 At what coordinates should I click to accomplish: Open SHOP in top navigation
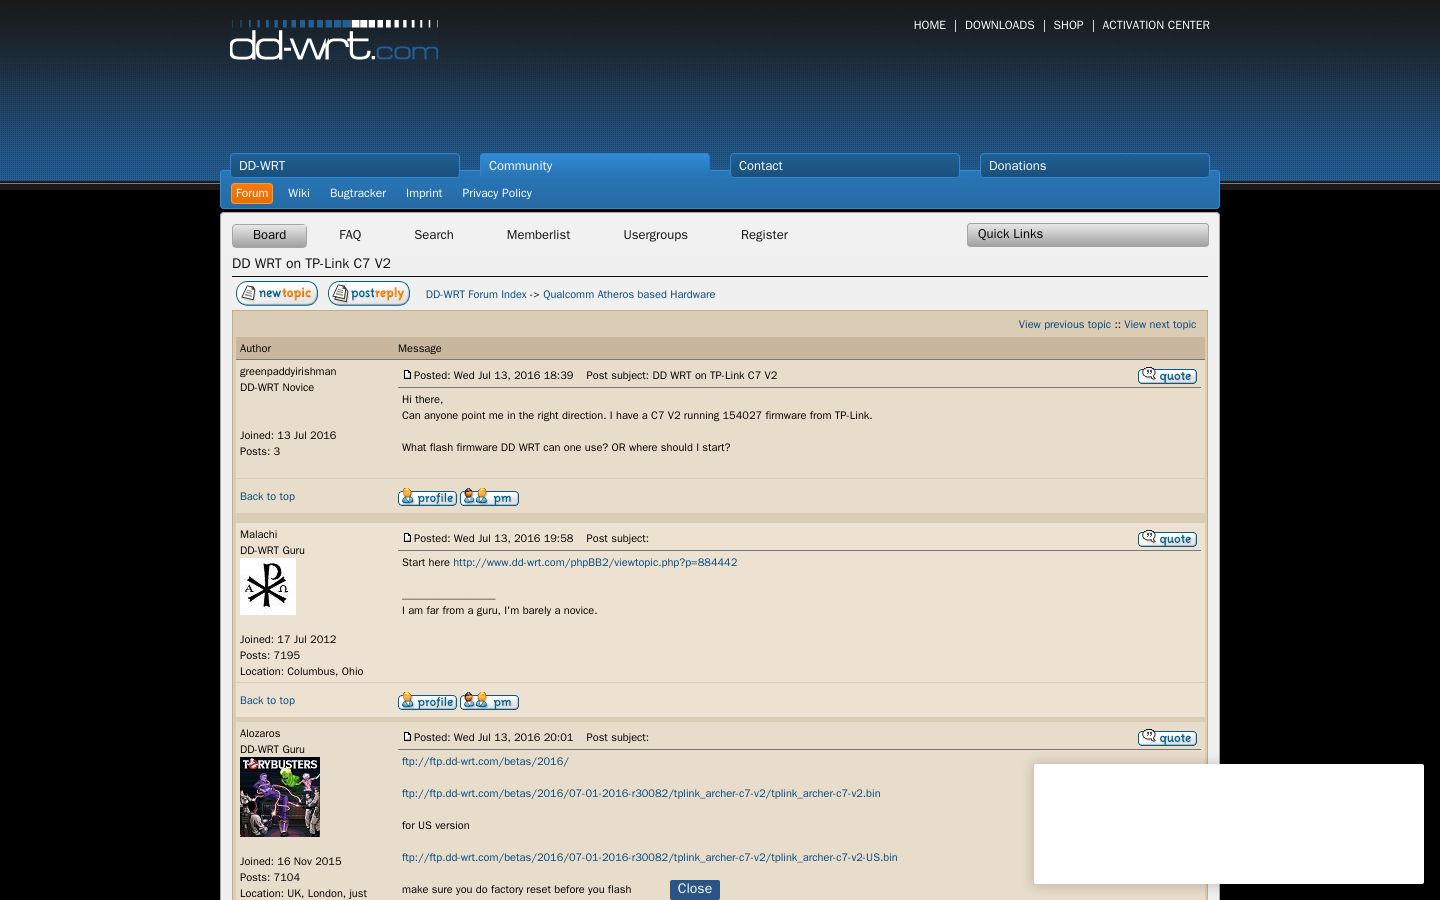click(x=1069, y=25)
